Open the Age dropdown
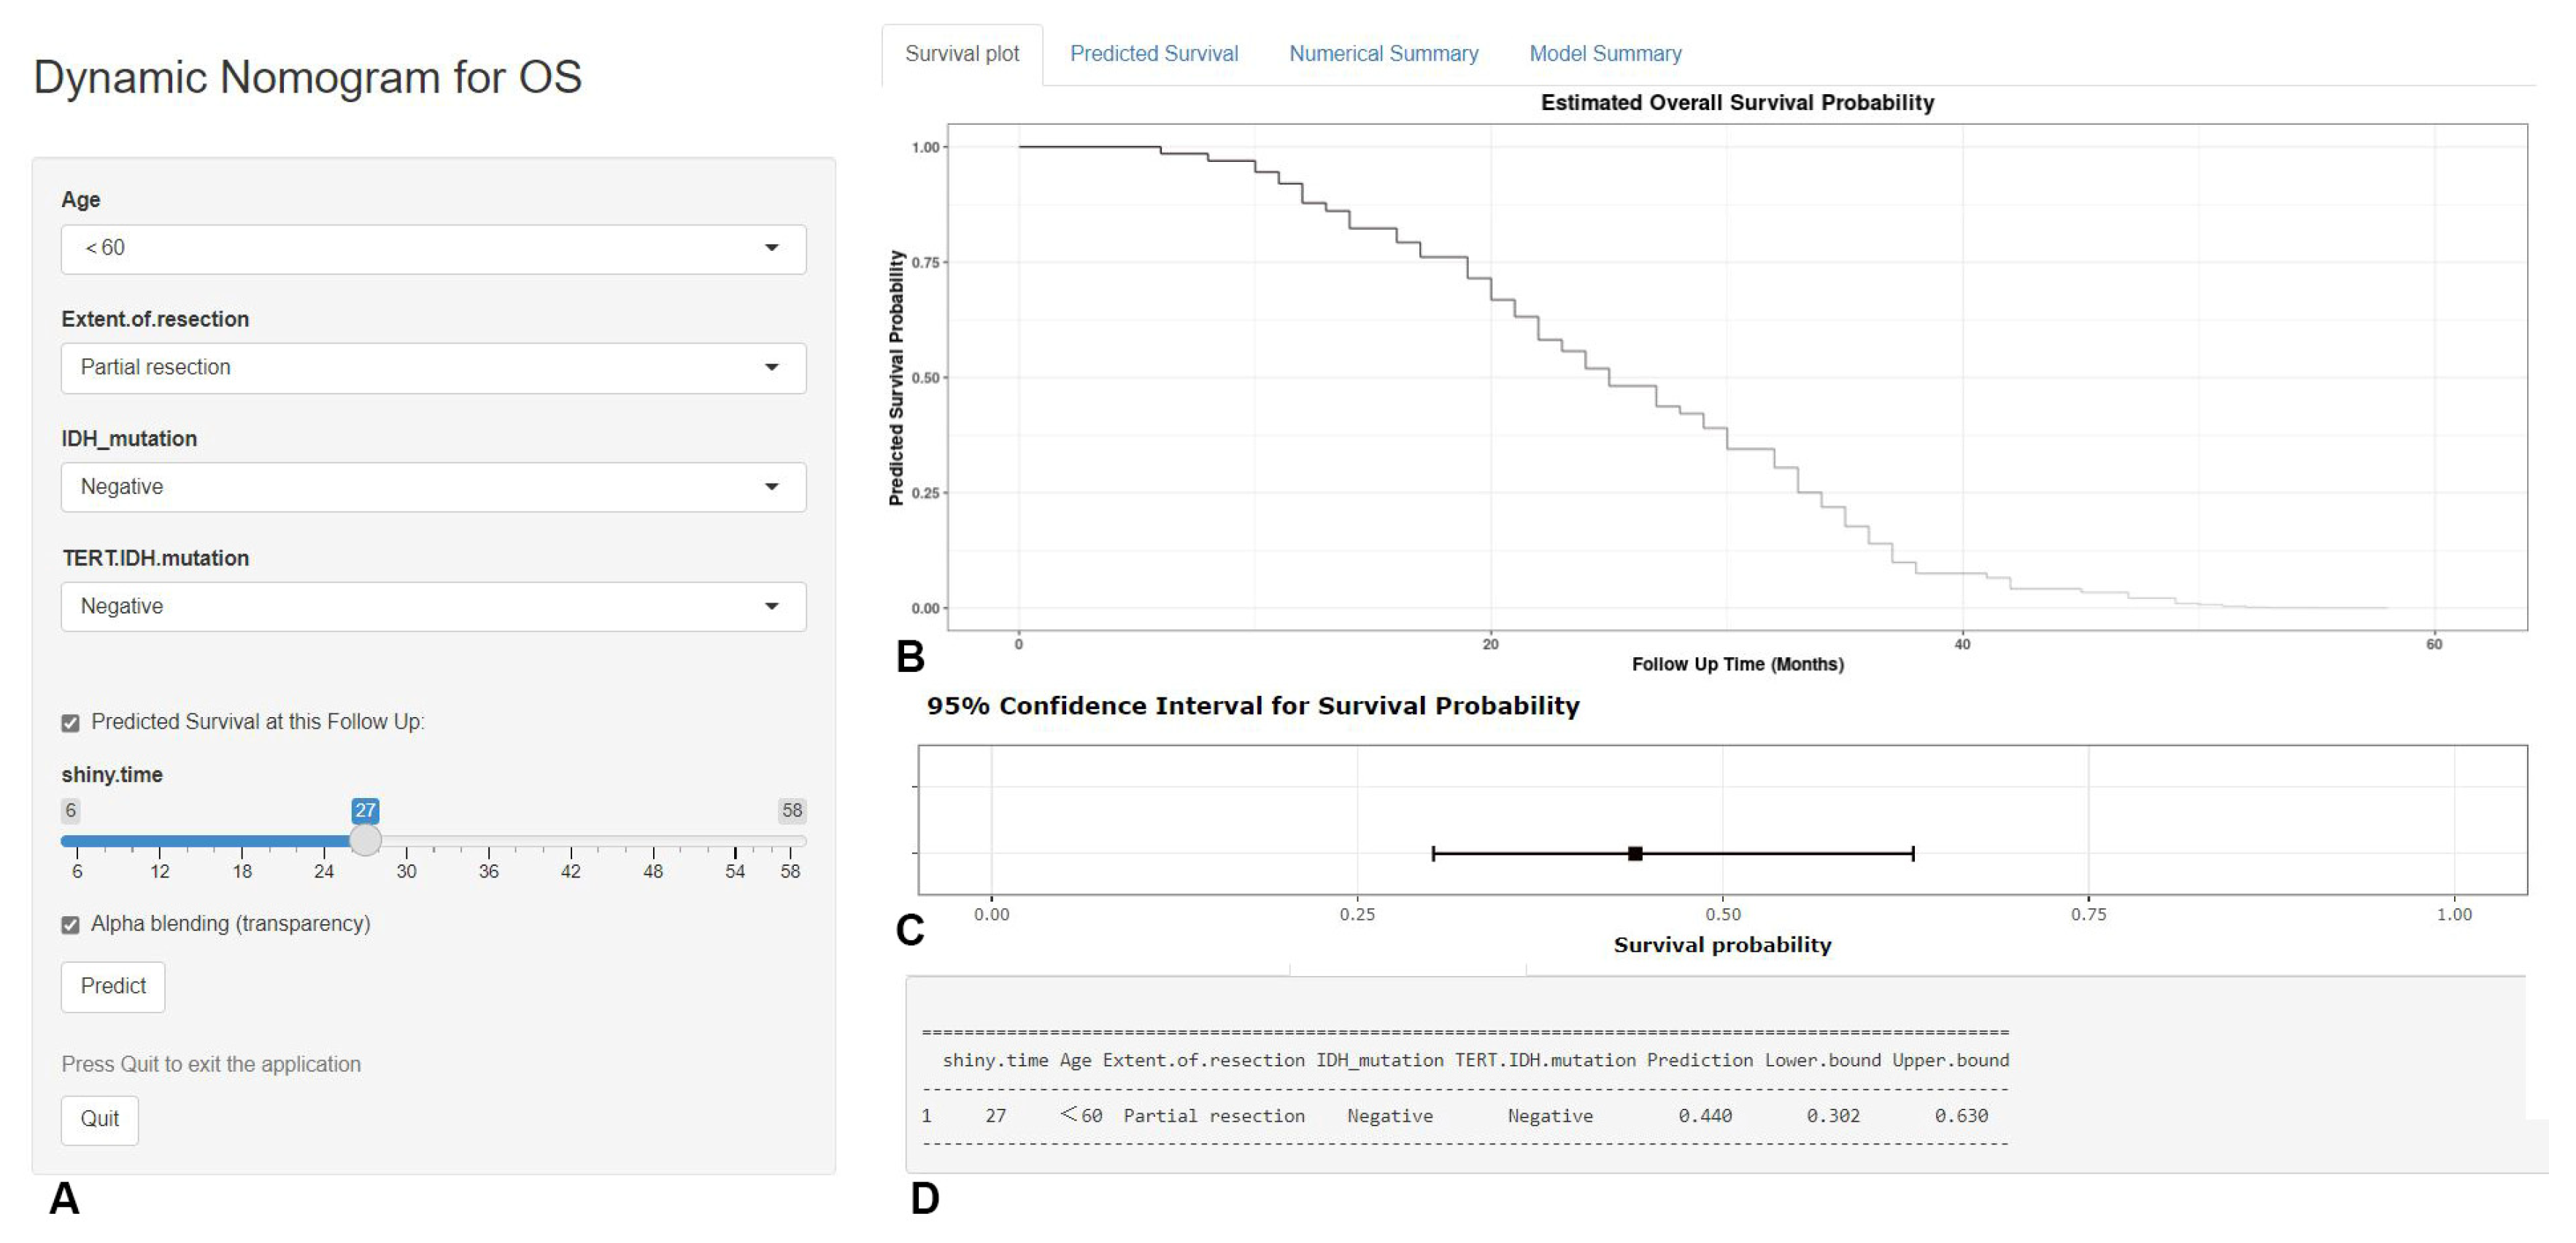 click(432, 249)
